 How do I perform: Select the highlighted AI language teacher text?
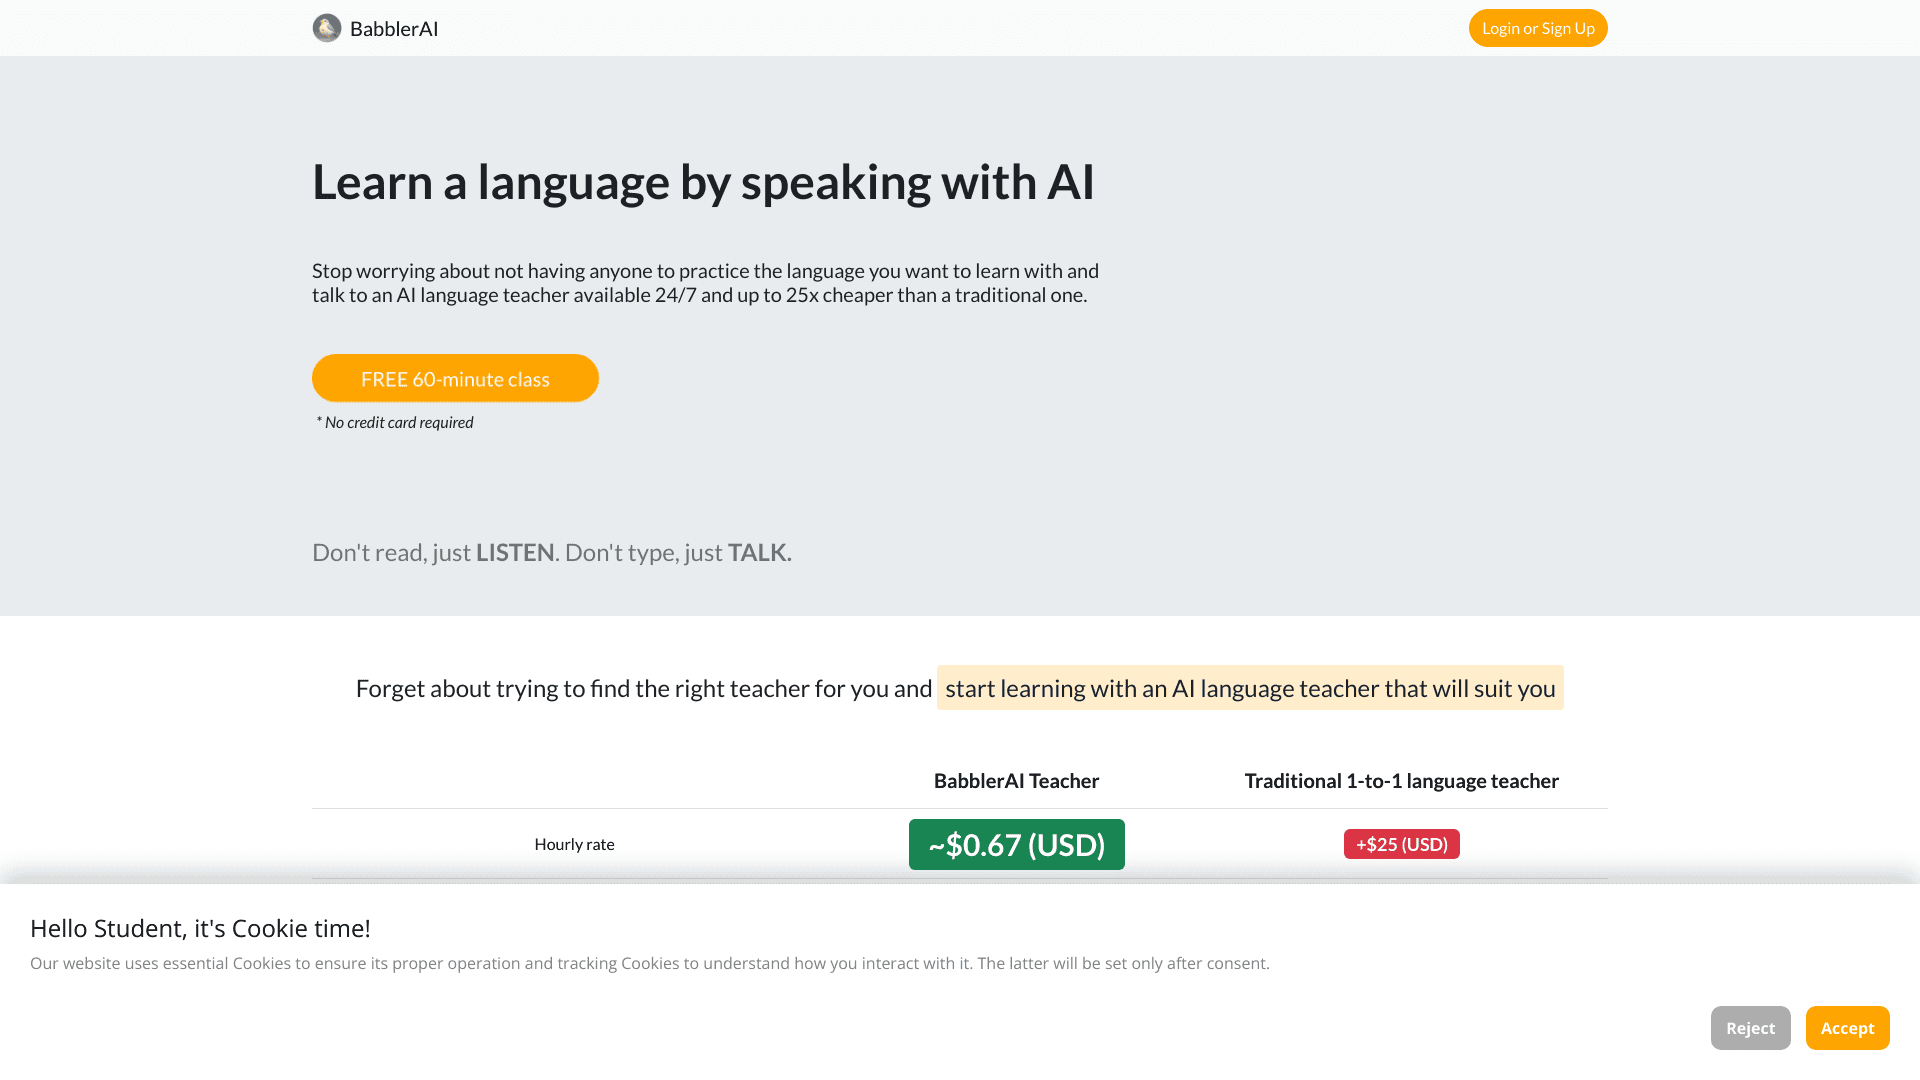(1249, 688)
